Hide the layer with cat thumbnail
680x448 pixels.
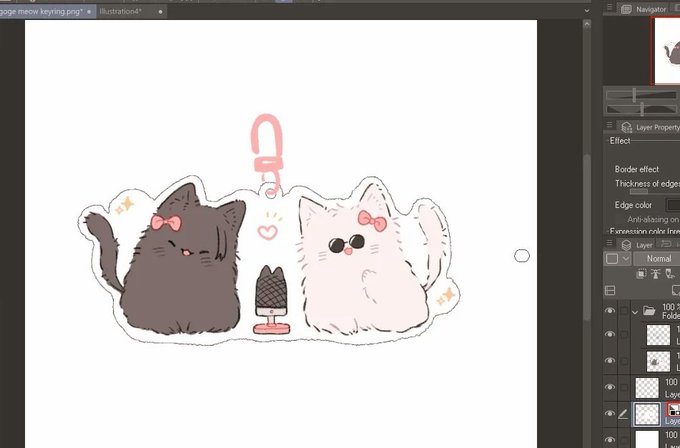610,361
